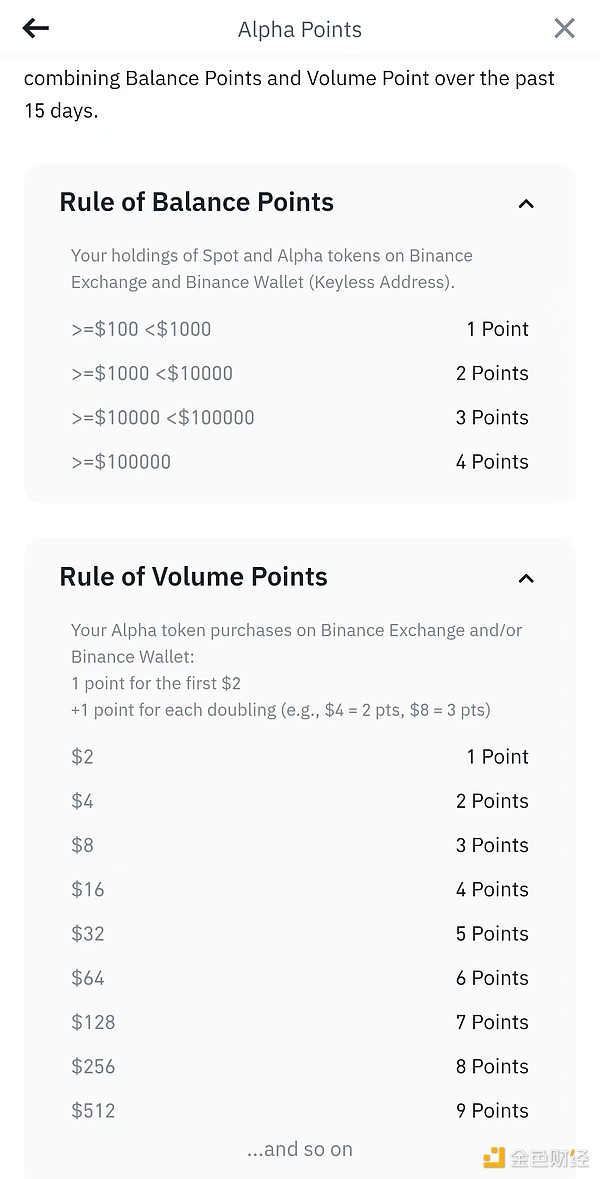Click the doubling example text in Volume rules

point(281,710)
